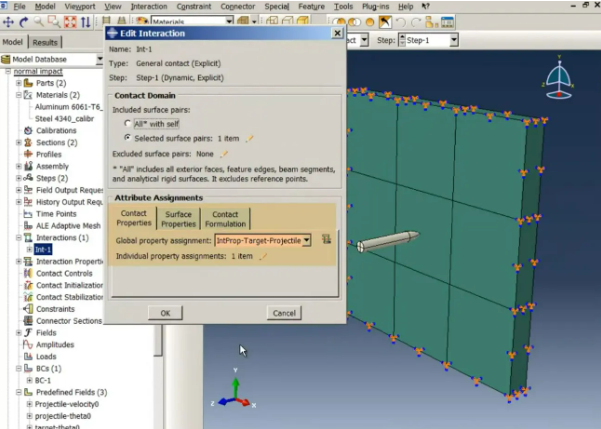This screenshot has width=601, height=429.
Task: Click the projectile in the viewport
Action: 388,241
